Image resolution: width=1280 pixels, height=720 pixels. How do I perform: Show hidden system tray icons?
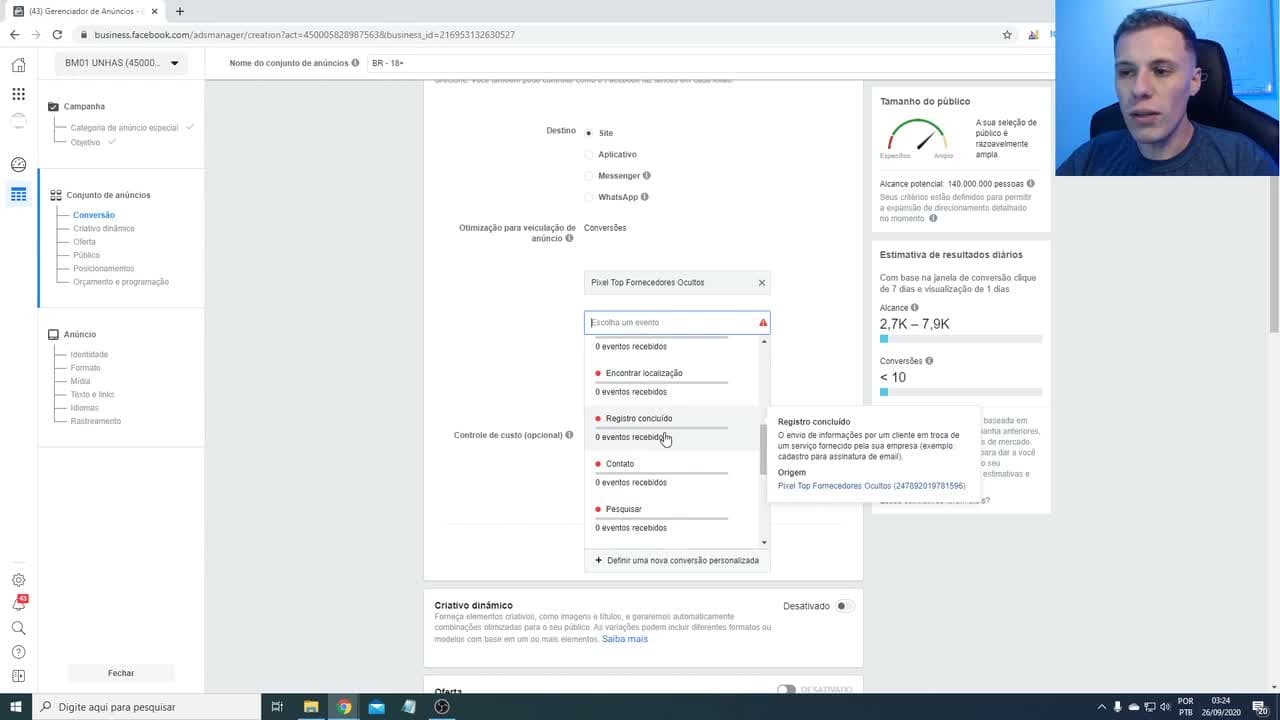tap(1100, 707)
